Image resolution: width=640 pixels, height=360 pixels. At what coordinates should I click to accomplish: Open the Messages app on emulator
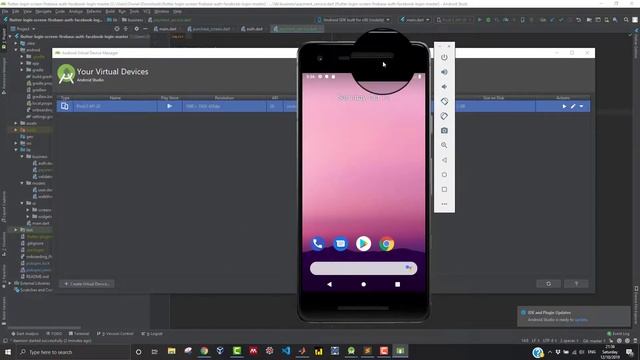(x=340, y=244)
